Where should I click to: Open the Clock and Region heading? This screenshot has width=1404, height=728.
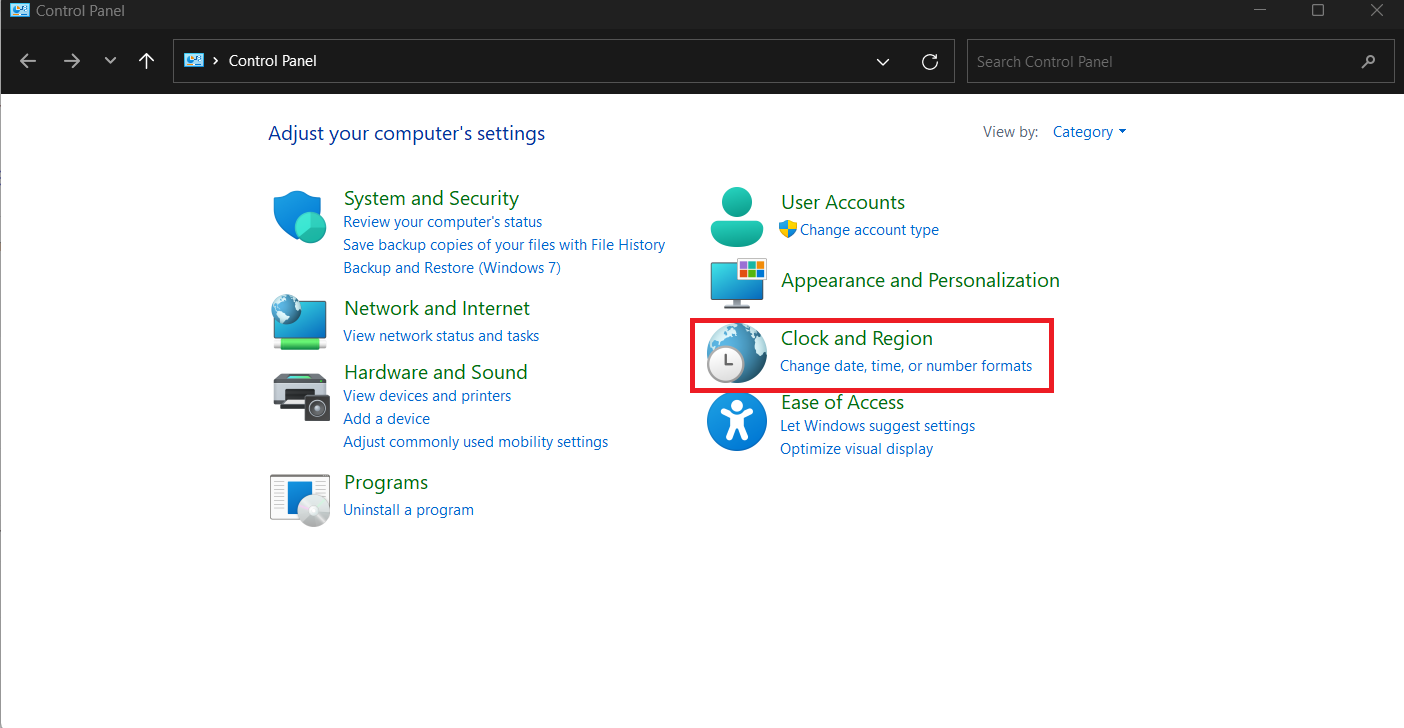tap(857, 338)
